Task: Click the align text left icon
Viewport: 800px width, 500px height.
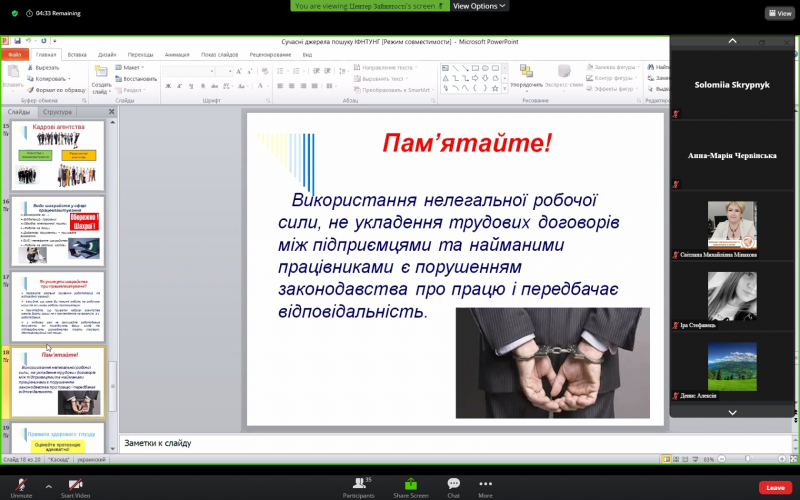Action: [x=280, y=86]
